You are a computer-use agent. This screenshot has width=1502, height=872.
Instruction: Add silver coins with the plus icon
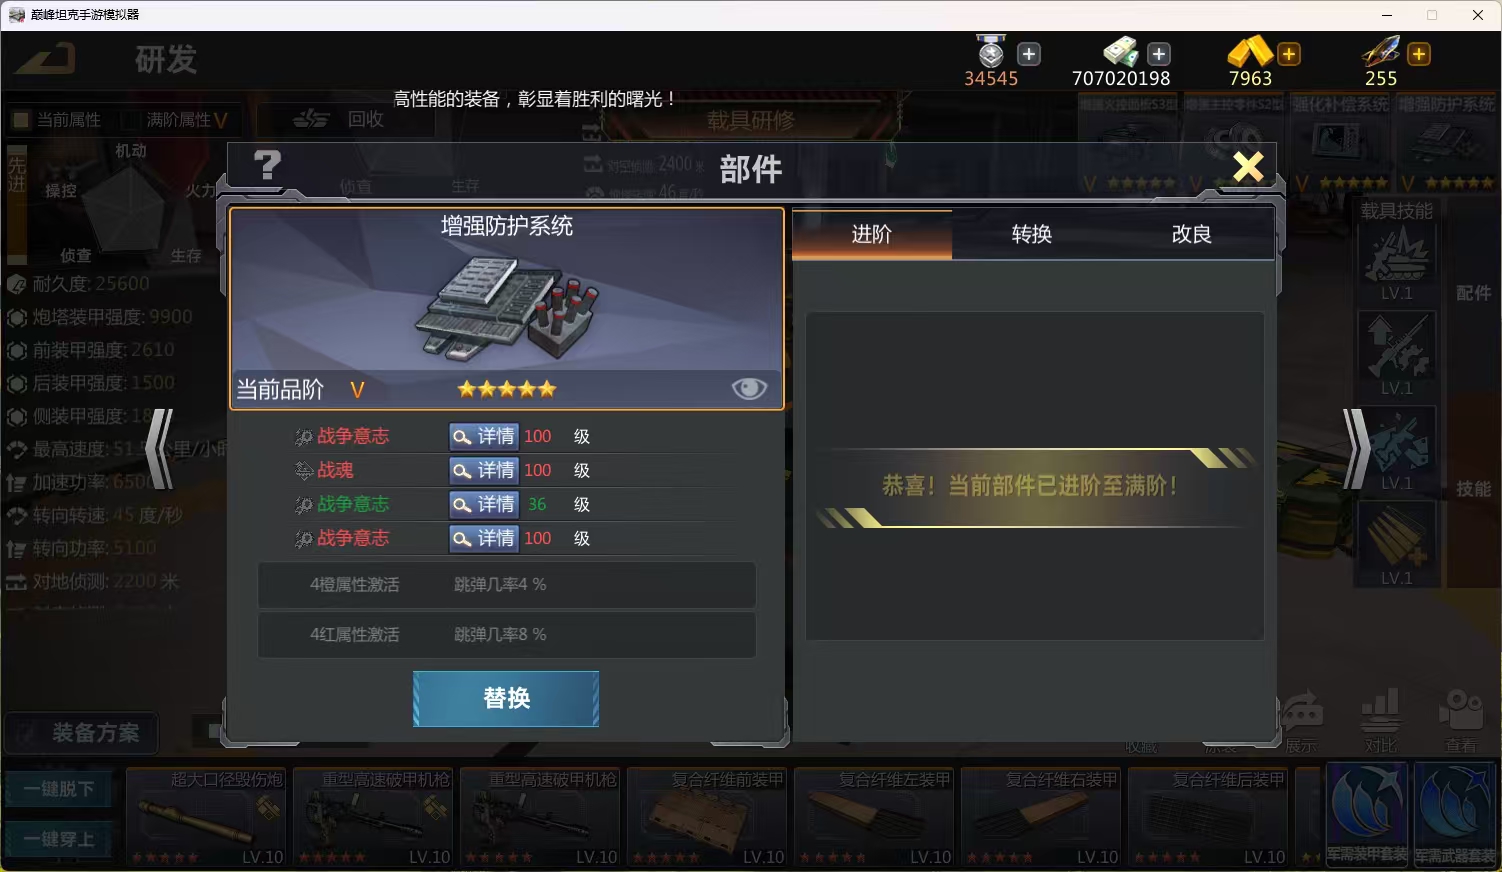[x=1159, y=54]
